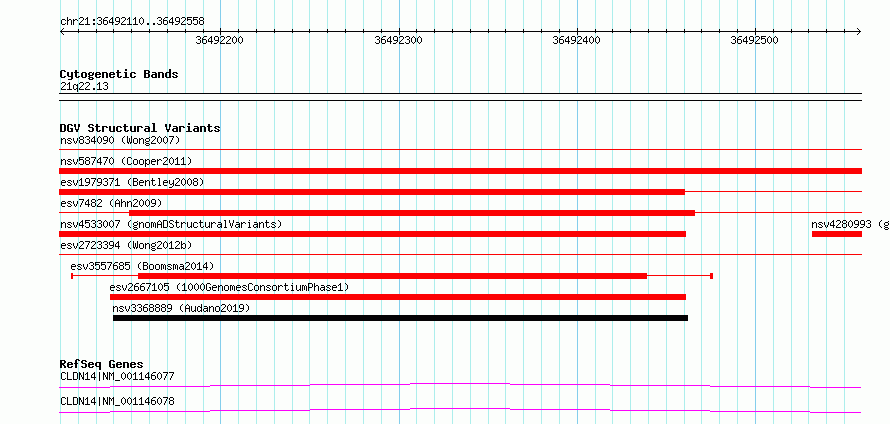This screenshot has height=424, width=890.
Task: Click the red esv7482 feature bar
Action: (x=412, y=213)
